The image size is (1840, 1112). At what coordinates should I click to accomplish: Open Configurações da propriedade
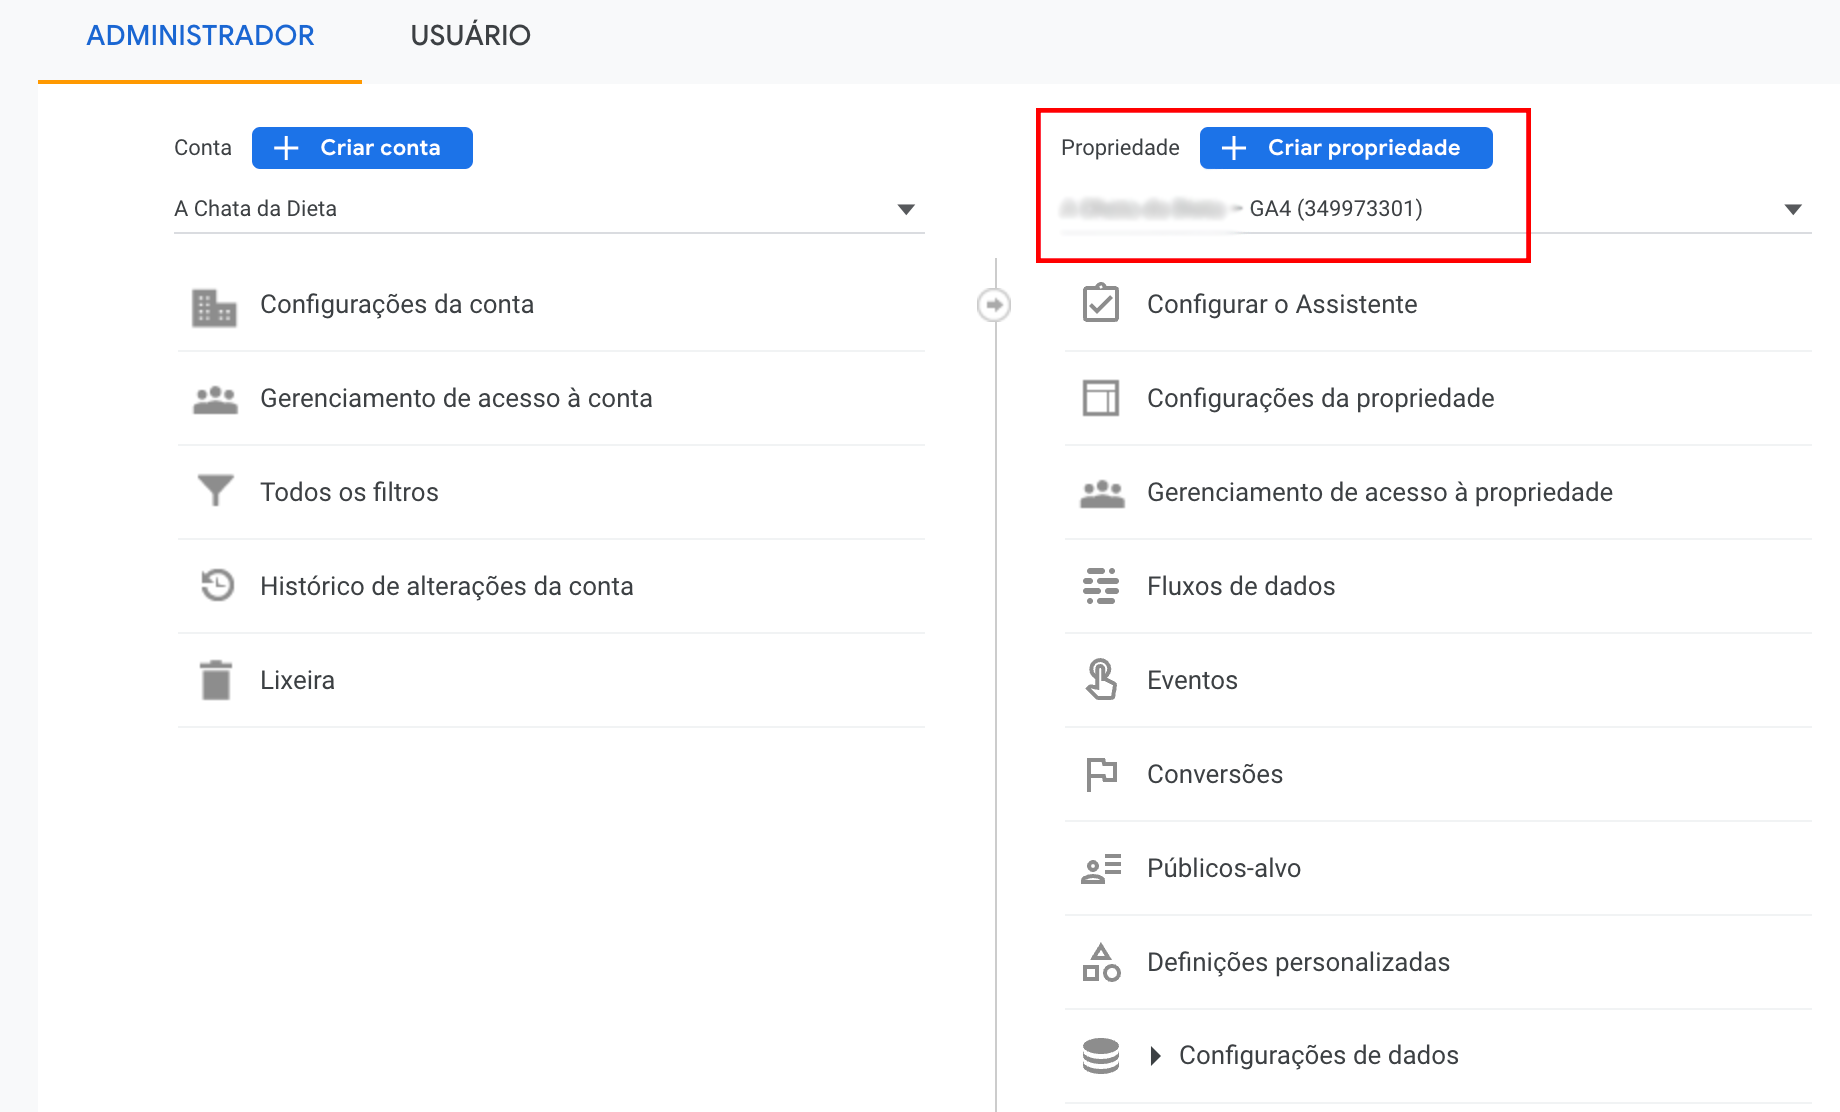(x=1319, y=398)
